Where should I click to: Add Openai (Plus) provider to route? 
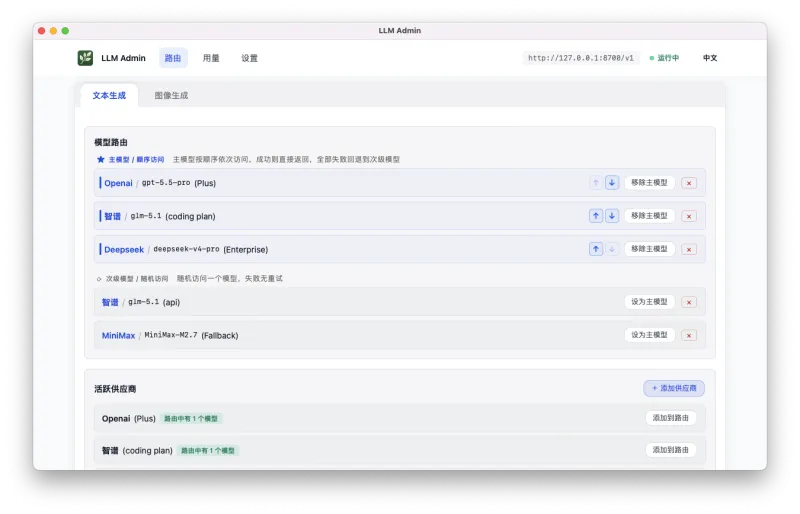pyautogui.click(x=670, y=418)
